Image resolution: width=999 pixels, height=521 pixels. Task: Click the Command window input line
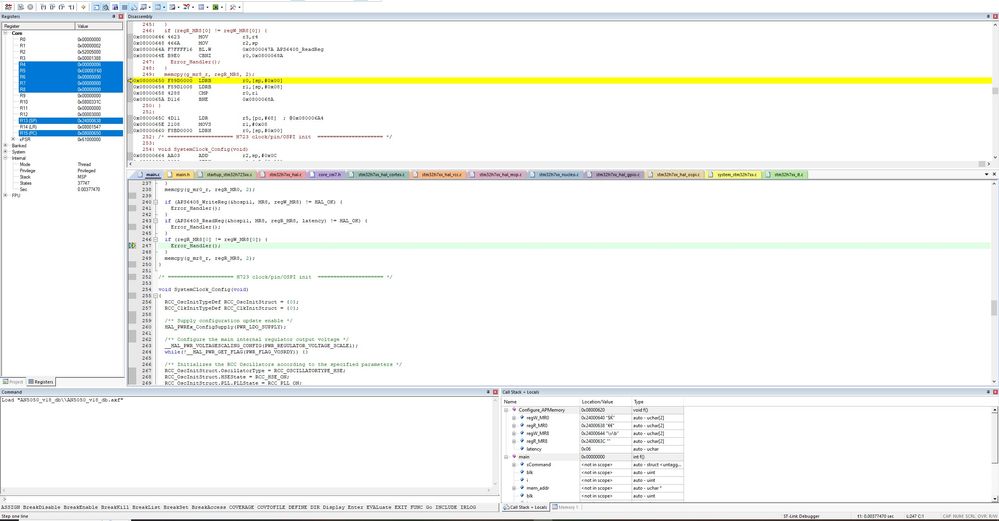coord(248,501)
